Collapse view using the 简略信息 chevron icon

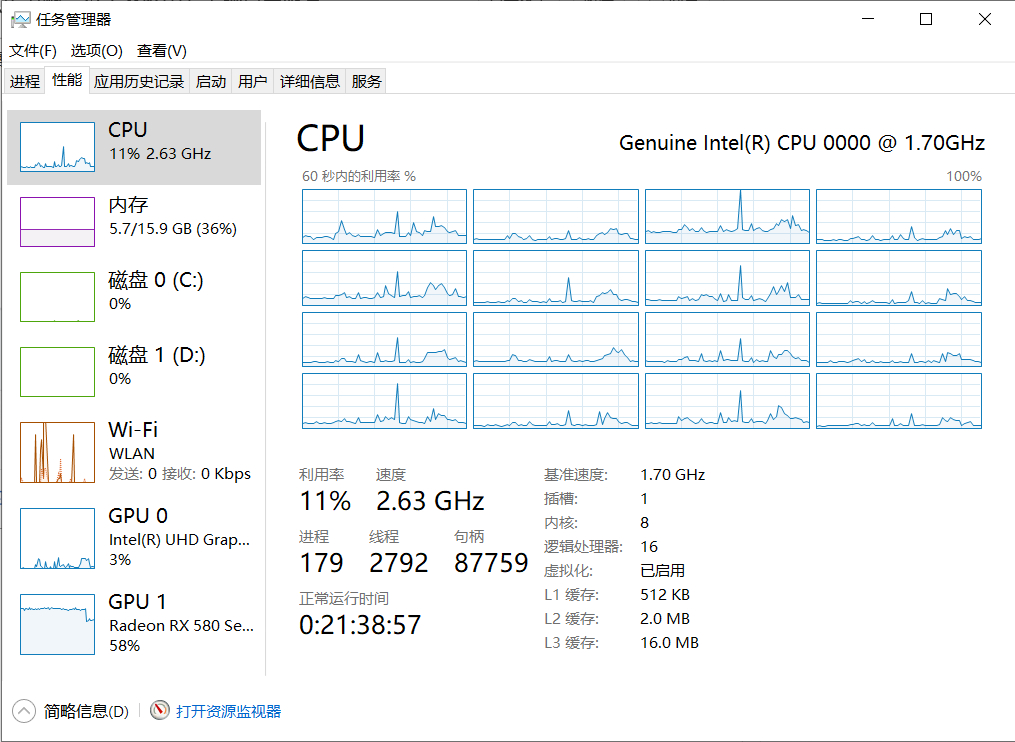pos(24,711)
